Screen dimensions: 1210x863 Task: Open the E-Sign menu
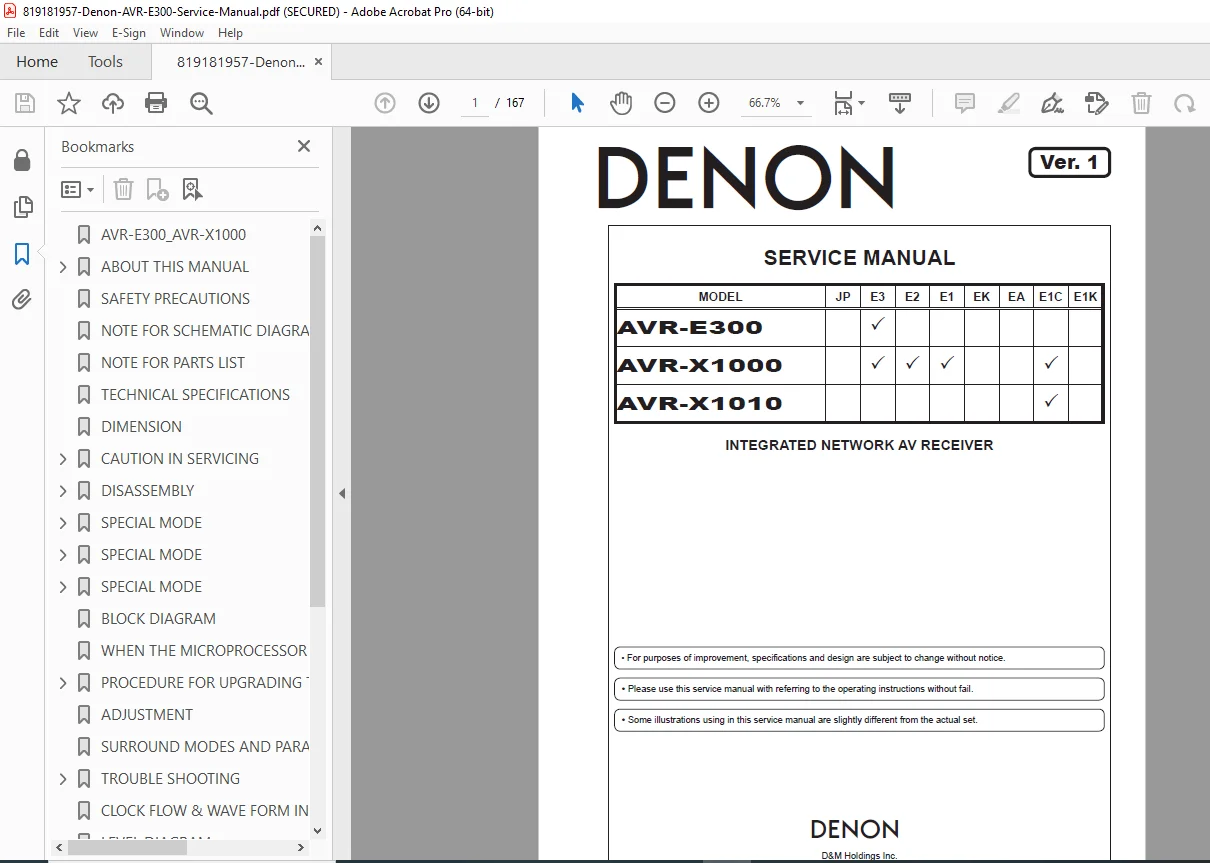[x=129, y=33]
